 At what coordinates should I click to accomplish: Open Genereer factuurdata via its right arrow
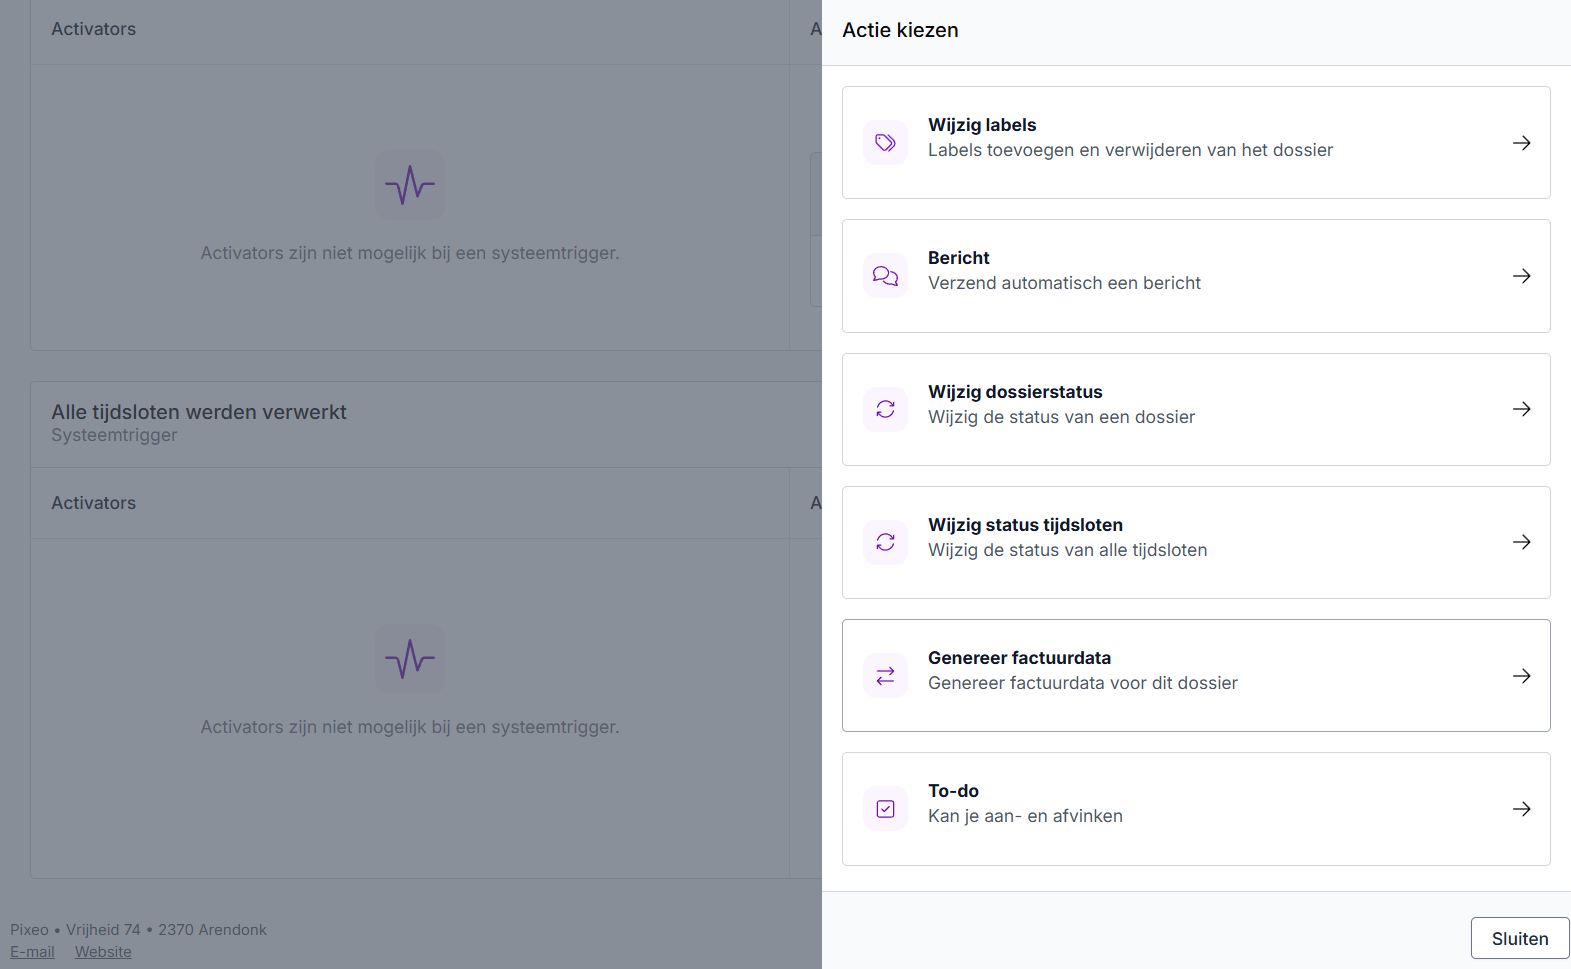(x=1521, y=676)
